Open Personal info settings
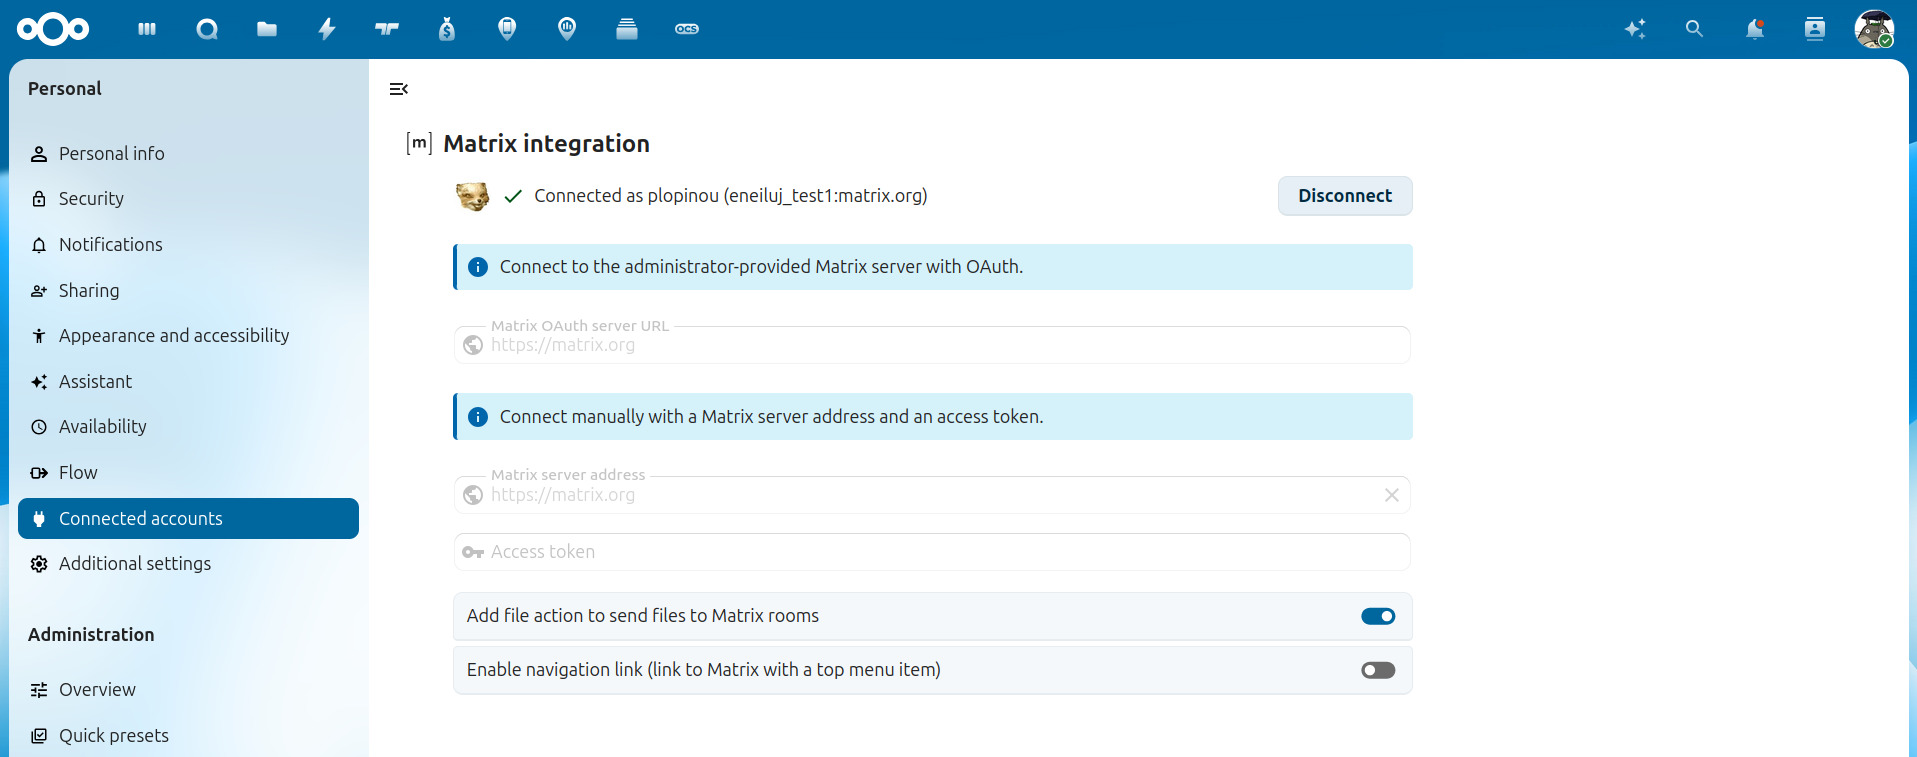Image resolution: width=1917 pixels, height=757 pixels. pos(188,153)
